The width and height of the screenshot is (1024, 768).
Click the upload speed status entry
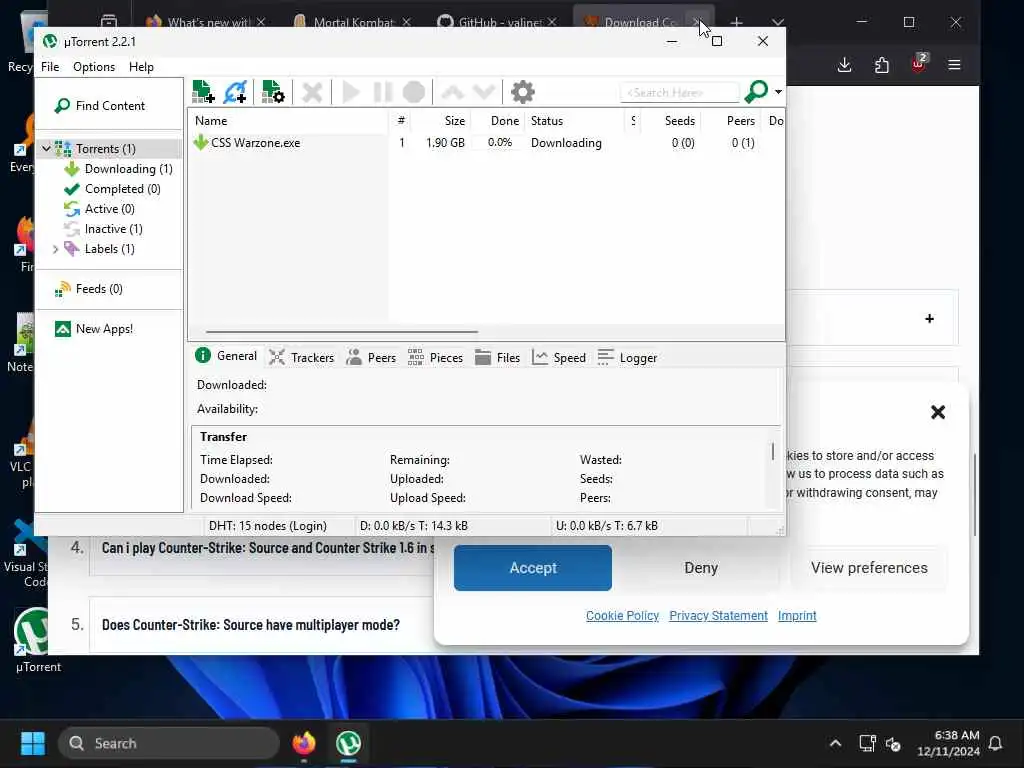point(649,526)
